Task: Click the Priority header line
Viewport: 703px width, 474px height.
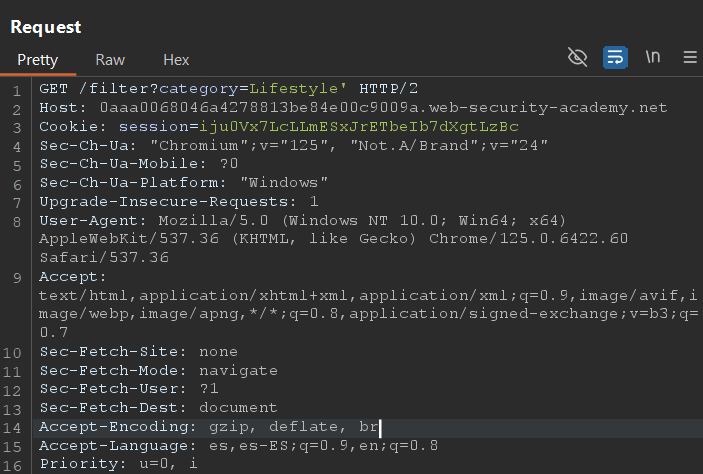Action: (x=118, y=464)
